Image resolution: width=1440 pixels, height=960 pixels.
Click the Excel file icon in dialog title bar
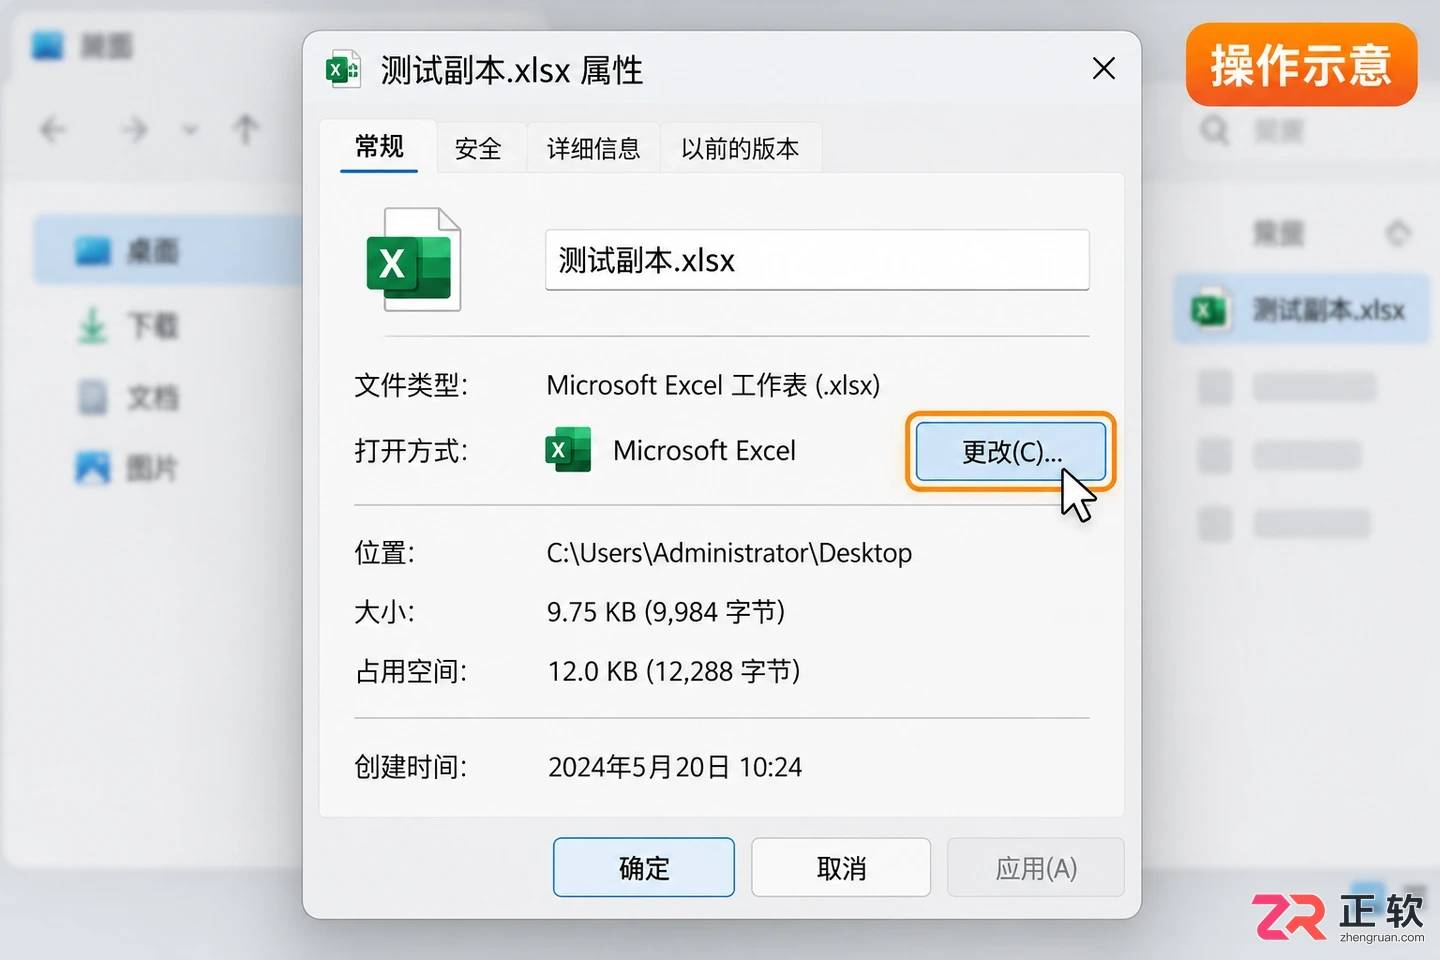point(343,70)
